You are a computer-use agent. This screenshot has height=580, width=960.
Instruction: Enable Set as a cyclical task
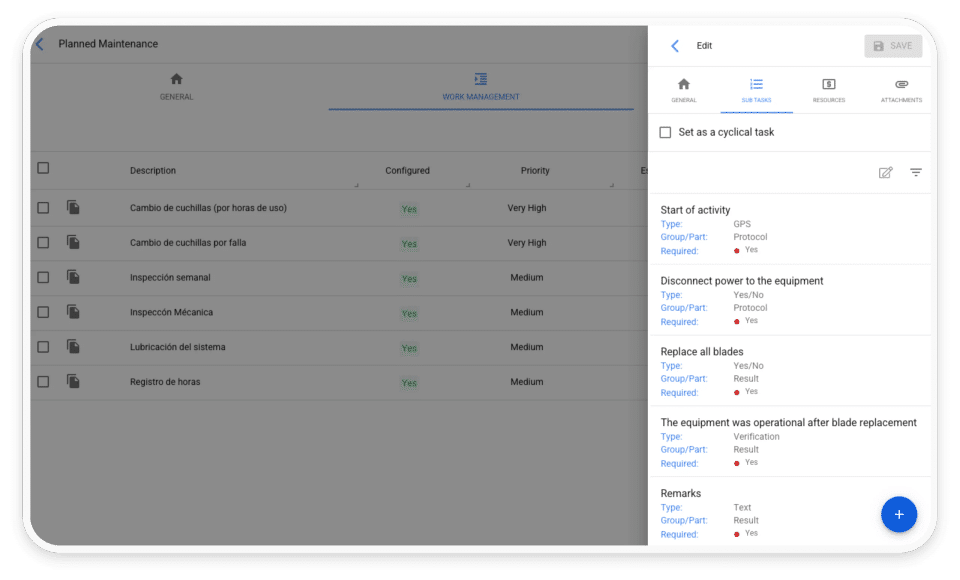666,132
